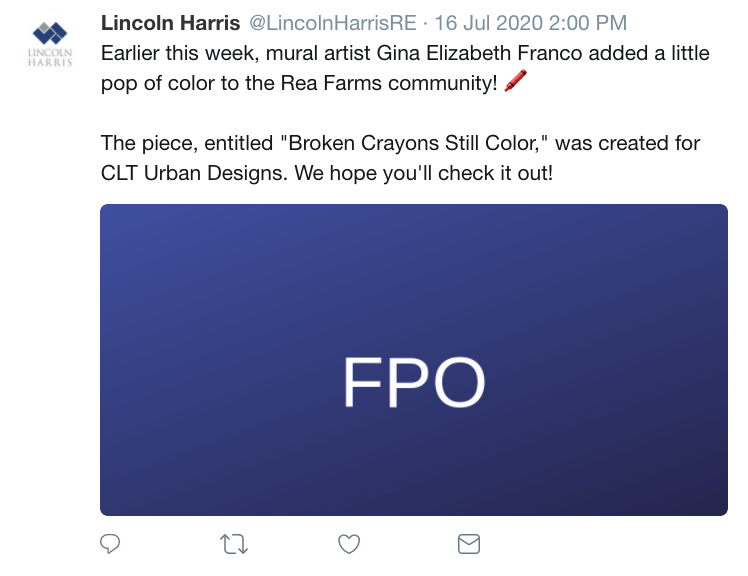Click the white FPO placeholder text
The image size is (748, 576).
pos(413,382)
